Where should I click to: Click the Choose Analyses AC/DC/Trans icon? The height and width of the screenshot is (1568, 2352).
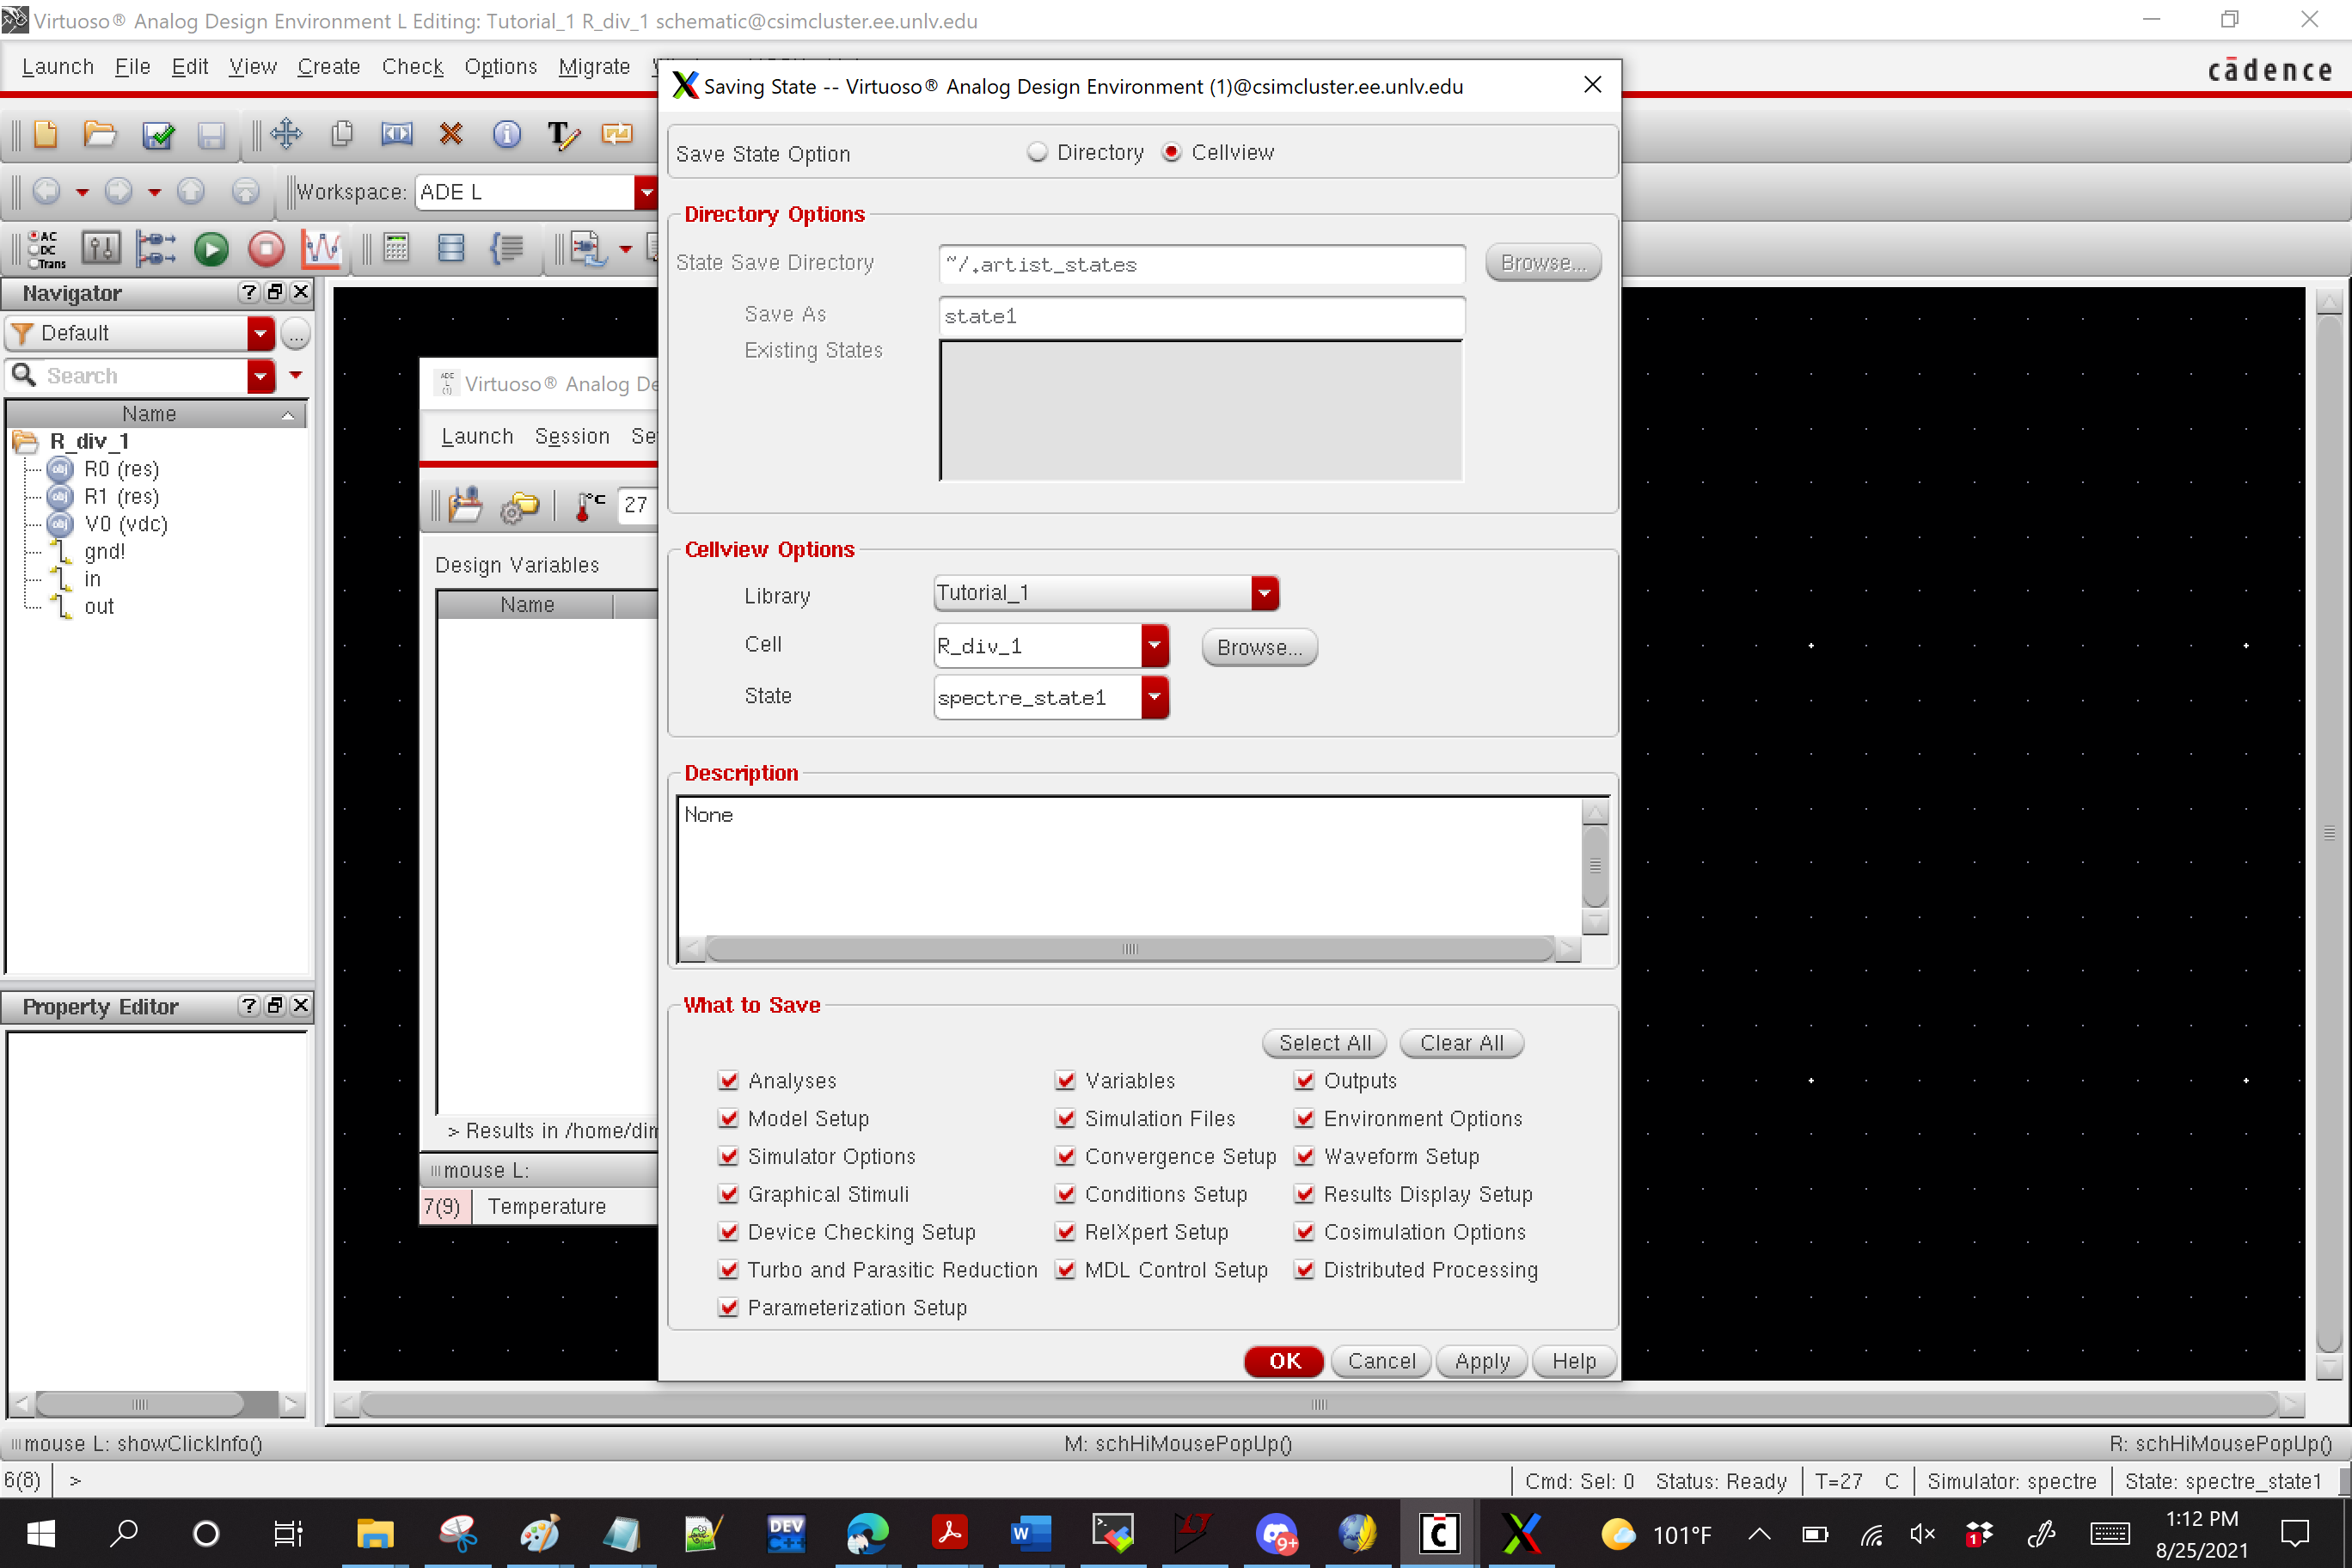(46, 248)
